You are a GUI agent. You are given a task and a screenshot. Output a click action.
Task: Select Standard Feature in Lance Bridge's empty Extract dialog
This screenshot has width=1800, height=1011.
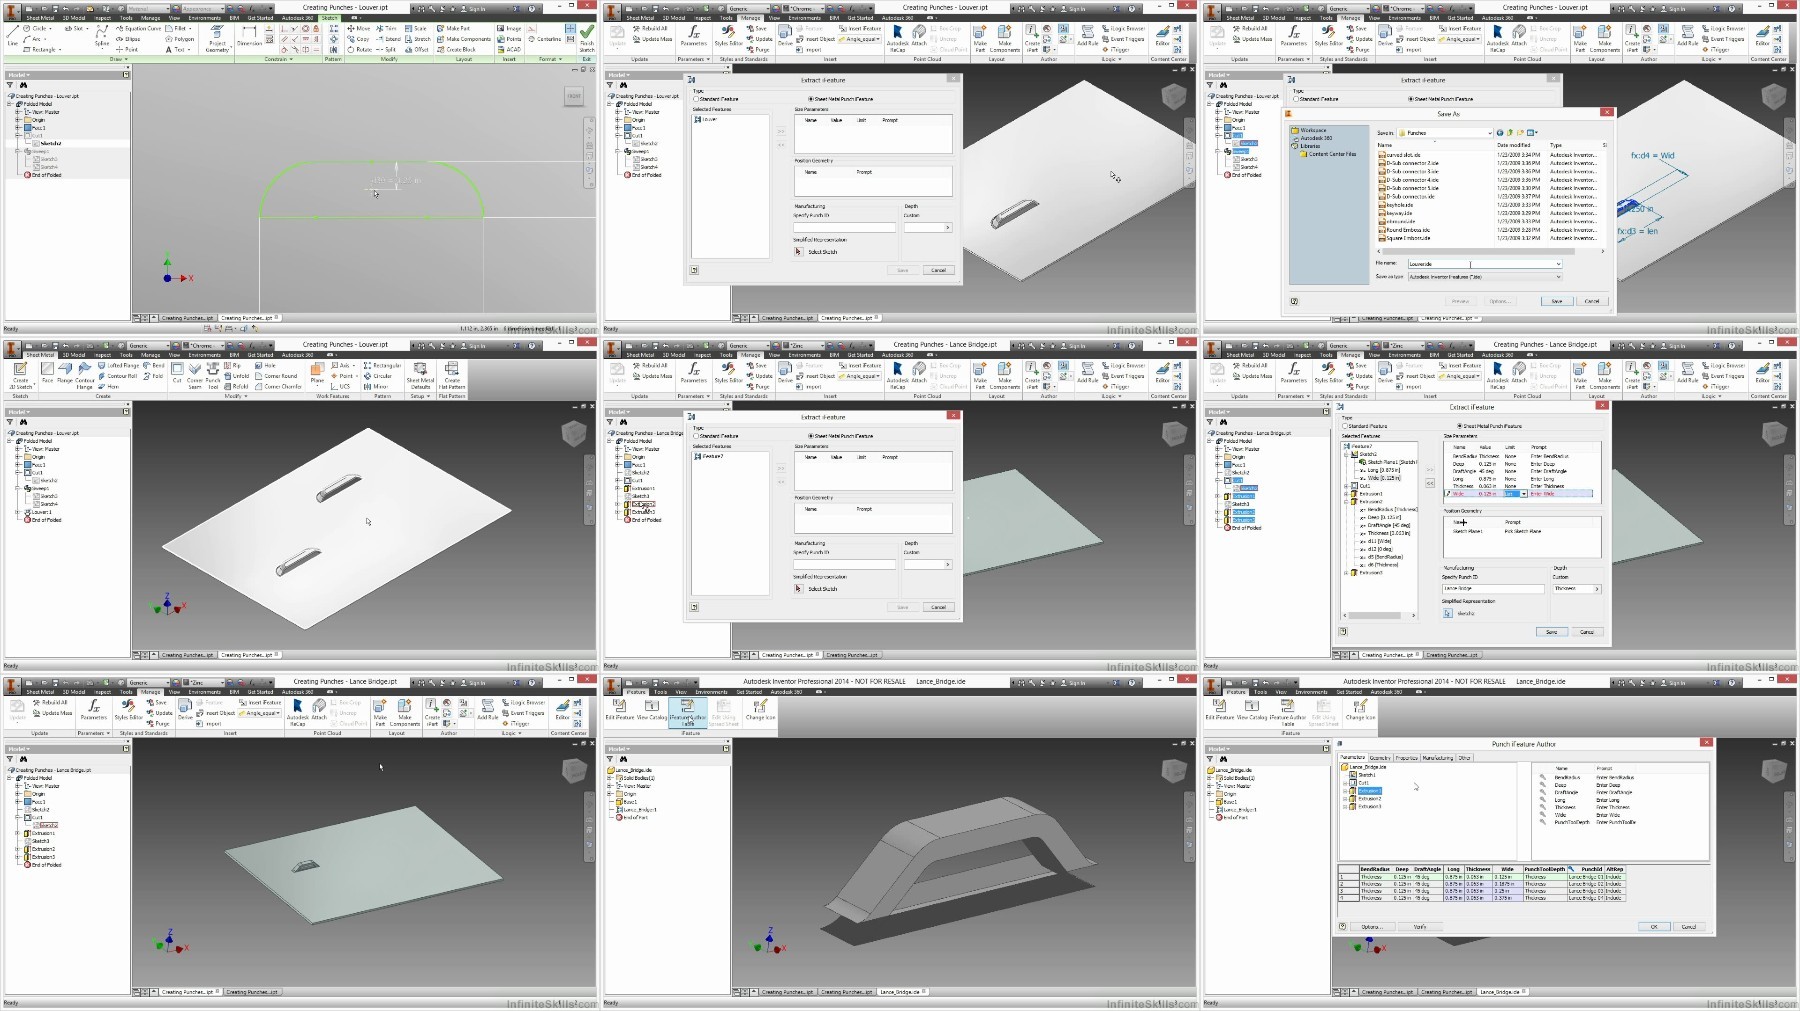coord(697,436)
